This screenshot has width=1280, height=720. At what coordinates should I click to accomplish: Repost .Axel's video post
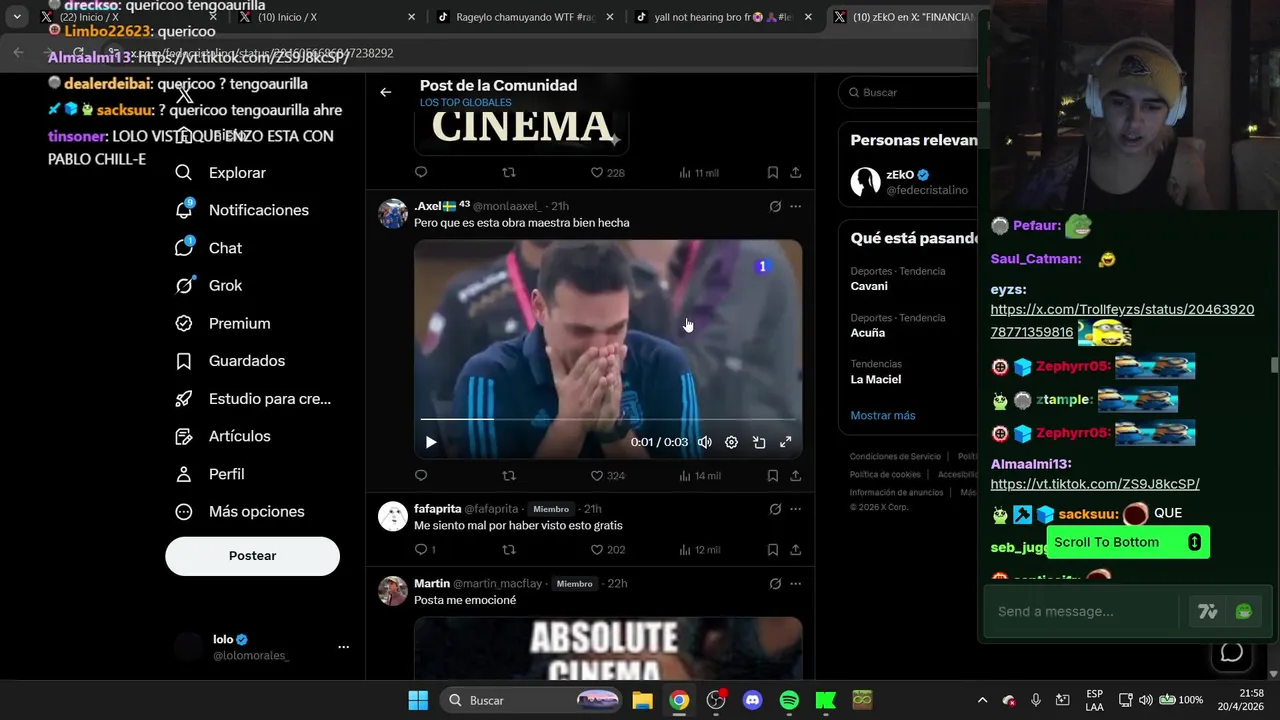[509, 476]
